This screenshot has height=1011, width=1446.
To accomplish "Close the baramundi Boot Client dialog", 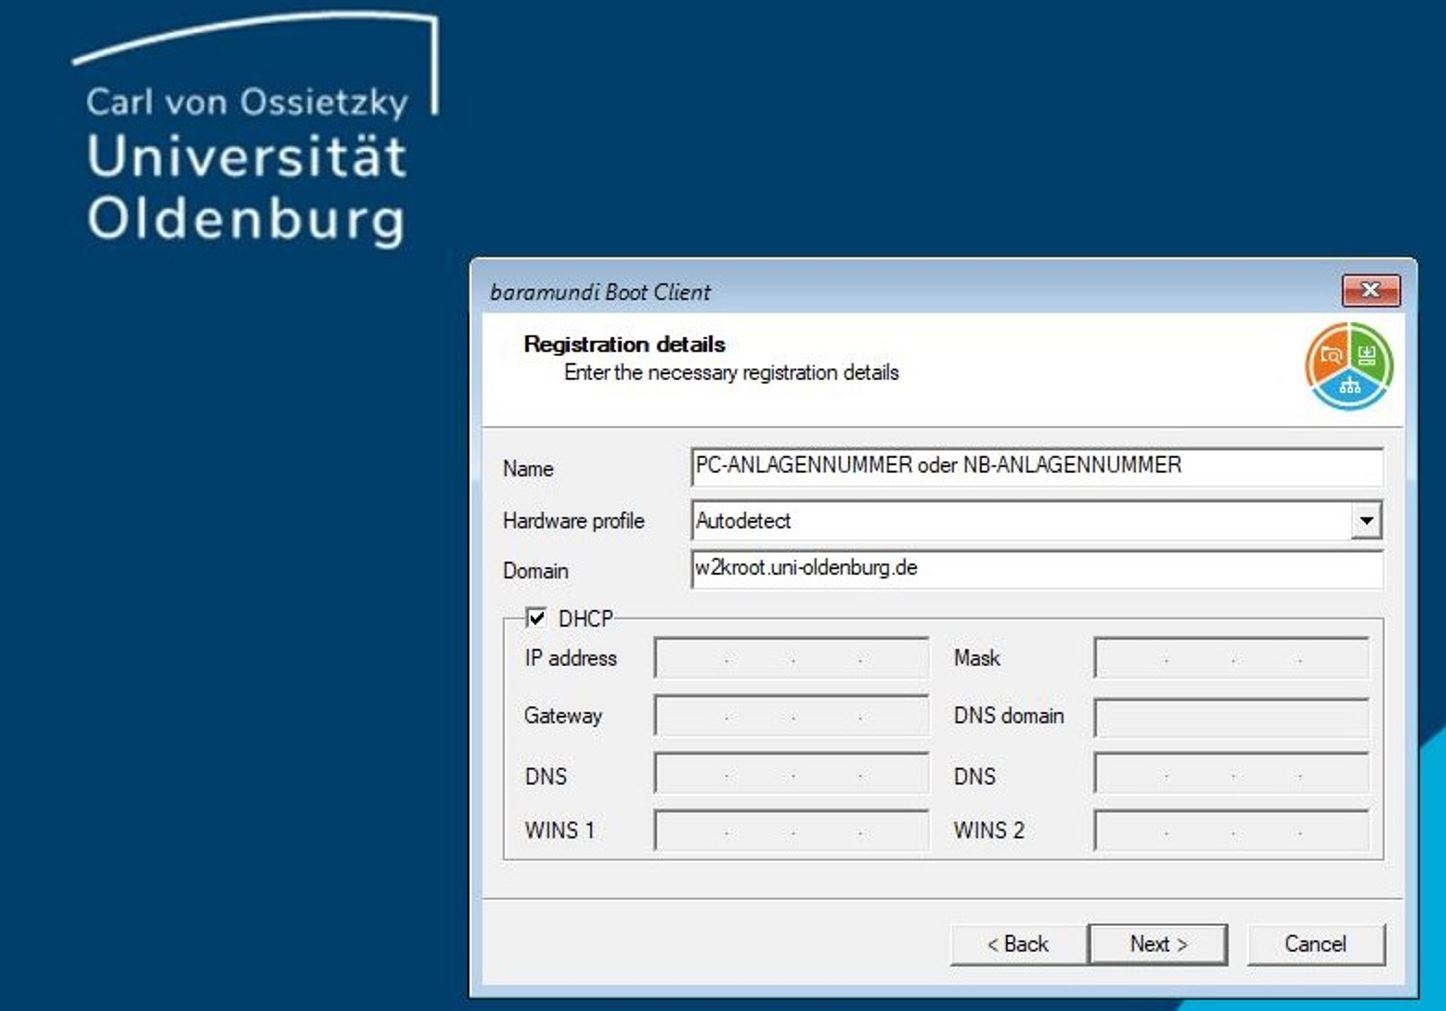I will click(1370, 291).
